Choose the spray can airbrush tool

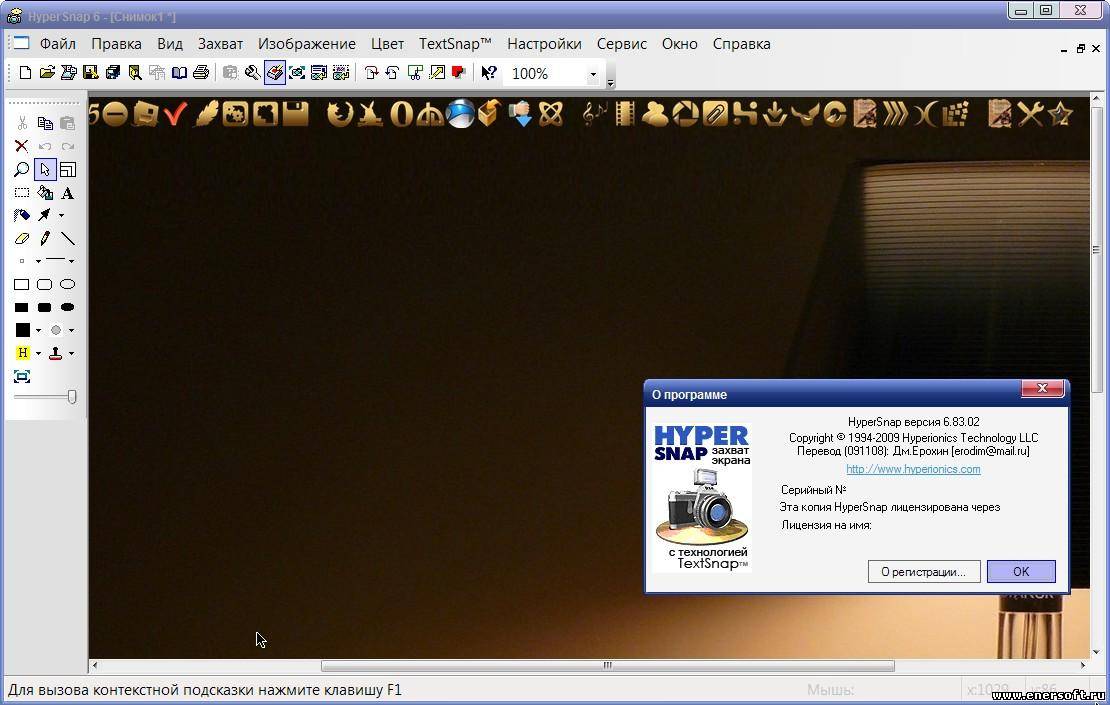coord(22,215)
